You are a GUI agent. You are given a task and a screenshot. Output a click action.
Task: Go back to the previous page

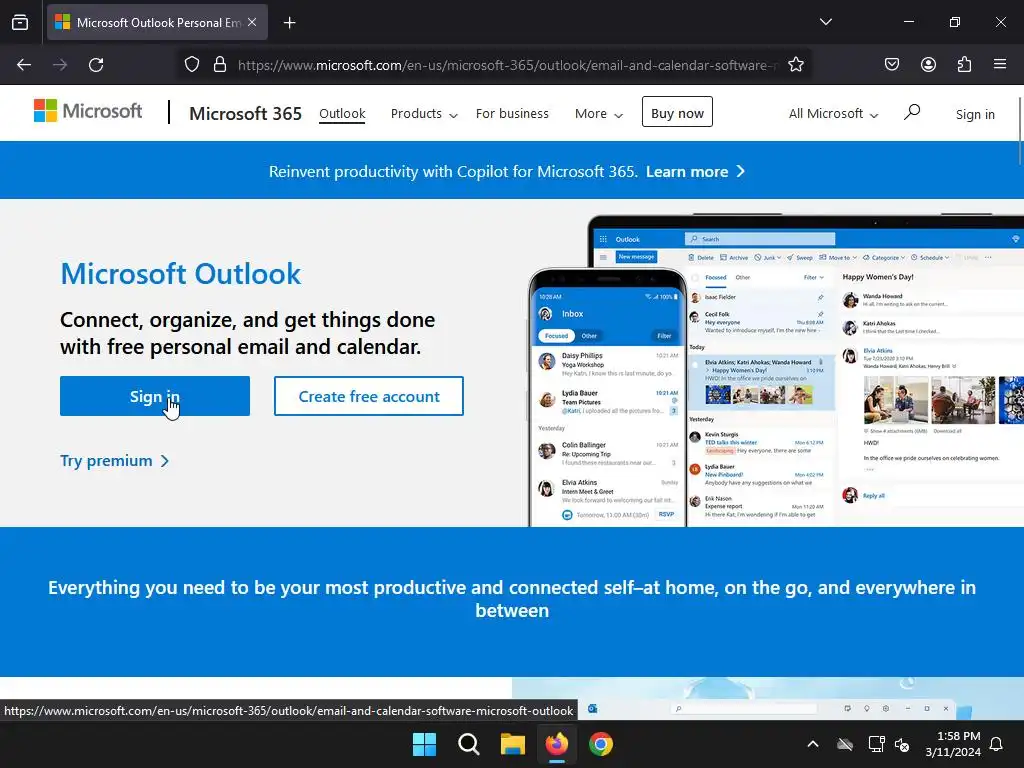24,65
